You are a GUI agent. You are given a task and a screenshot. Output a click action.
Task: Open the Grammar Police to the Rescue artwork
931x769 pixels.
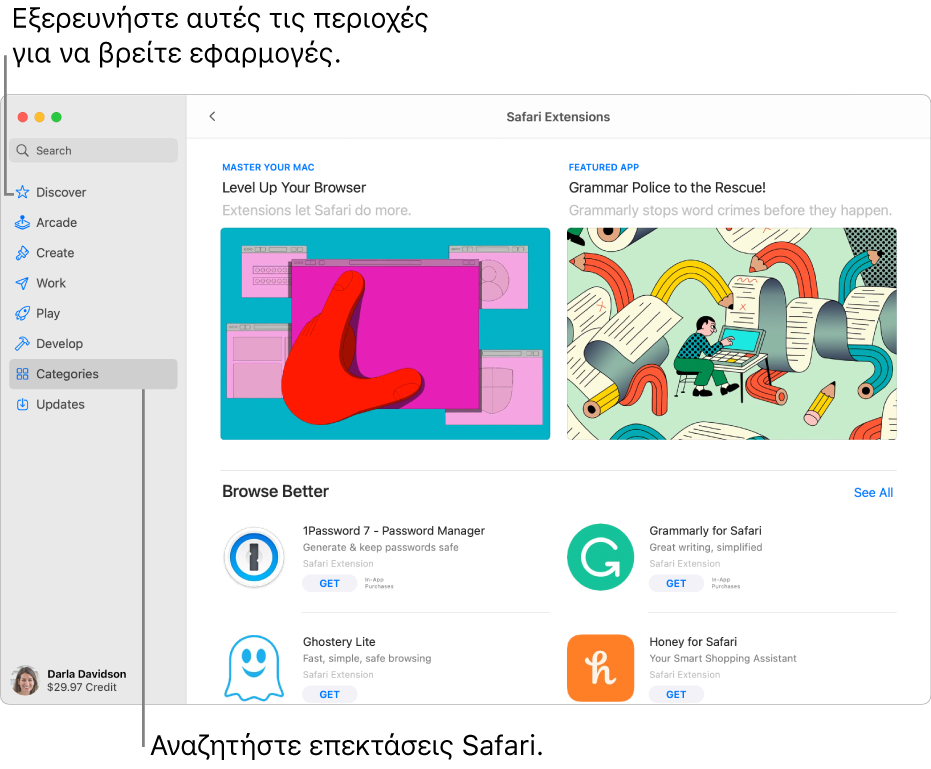coord(732,334)
